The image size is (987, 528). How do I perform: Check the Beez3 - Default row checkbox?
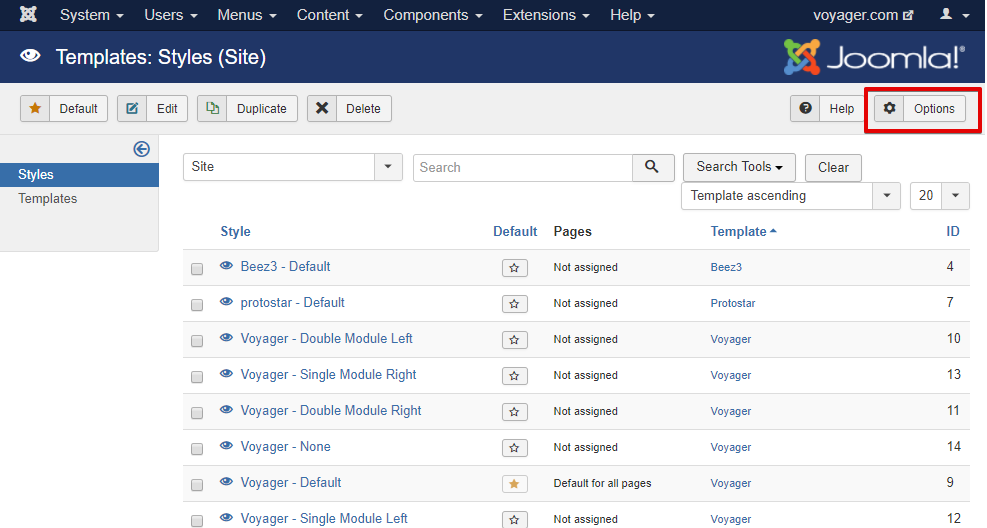coord(197,269)
